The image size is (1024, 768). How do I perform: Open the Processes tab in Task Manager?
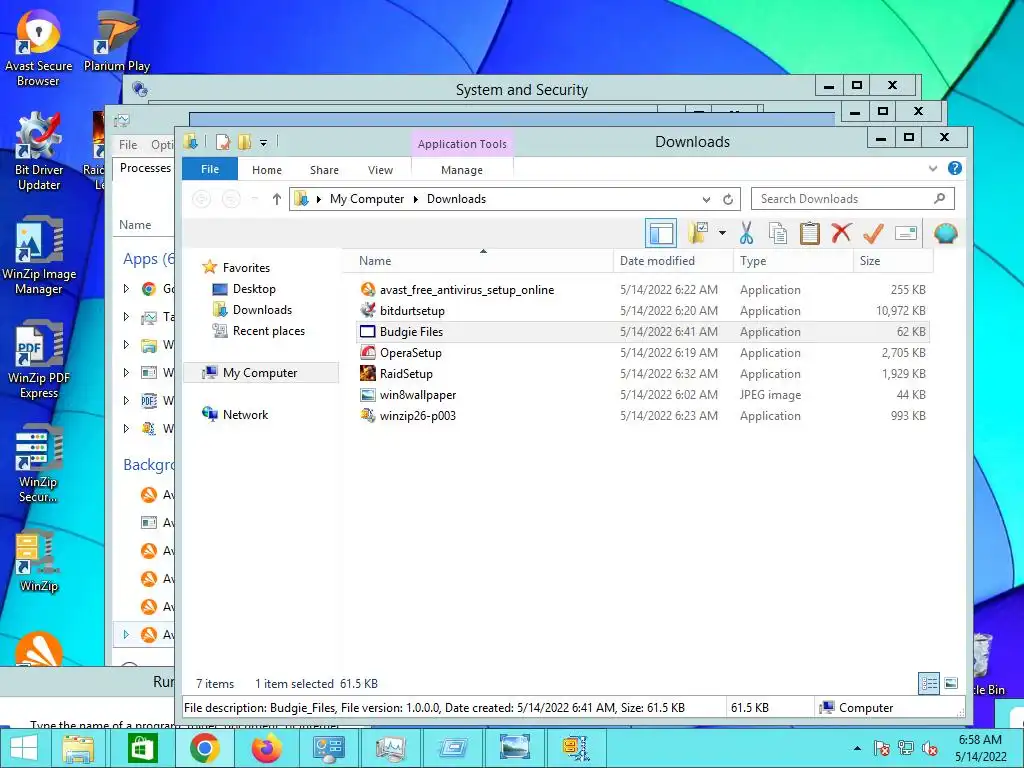145,168
